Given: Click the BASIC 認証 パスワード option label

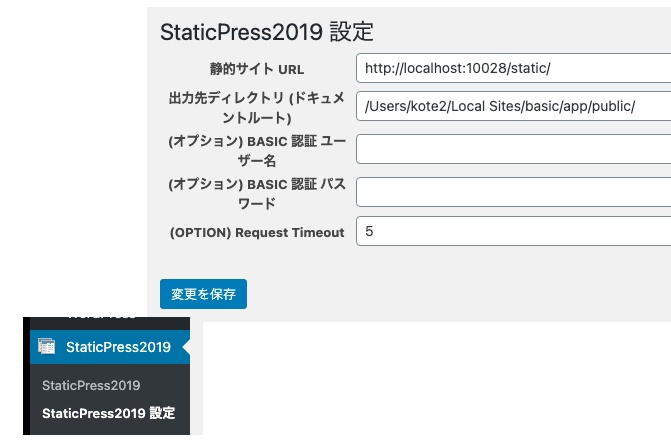Looking at the screenshot, I should [x=257, y=192].
